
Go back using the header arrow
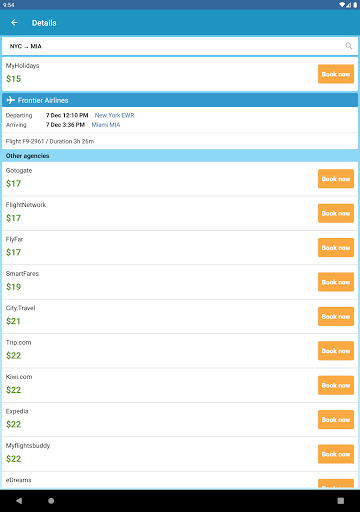[14, 23]
